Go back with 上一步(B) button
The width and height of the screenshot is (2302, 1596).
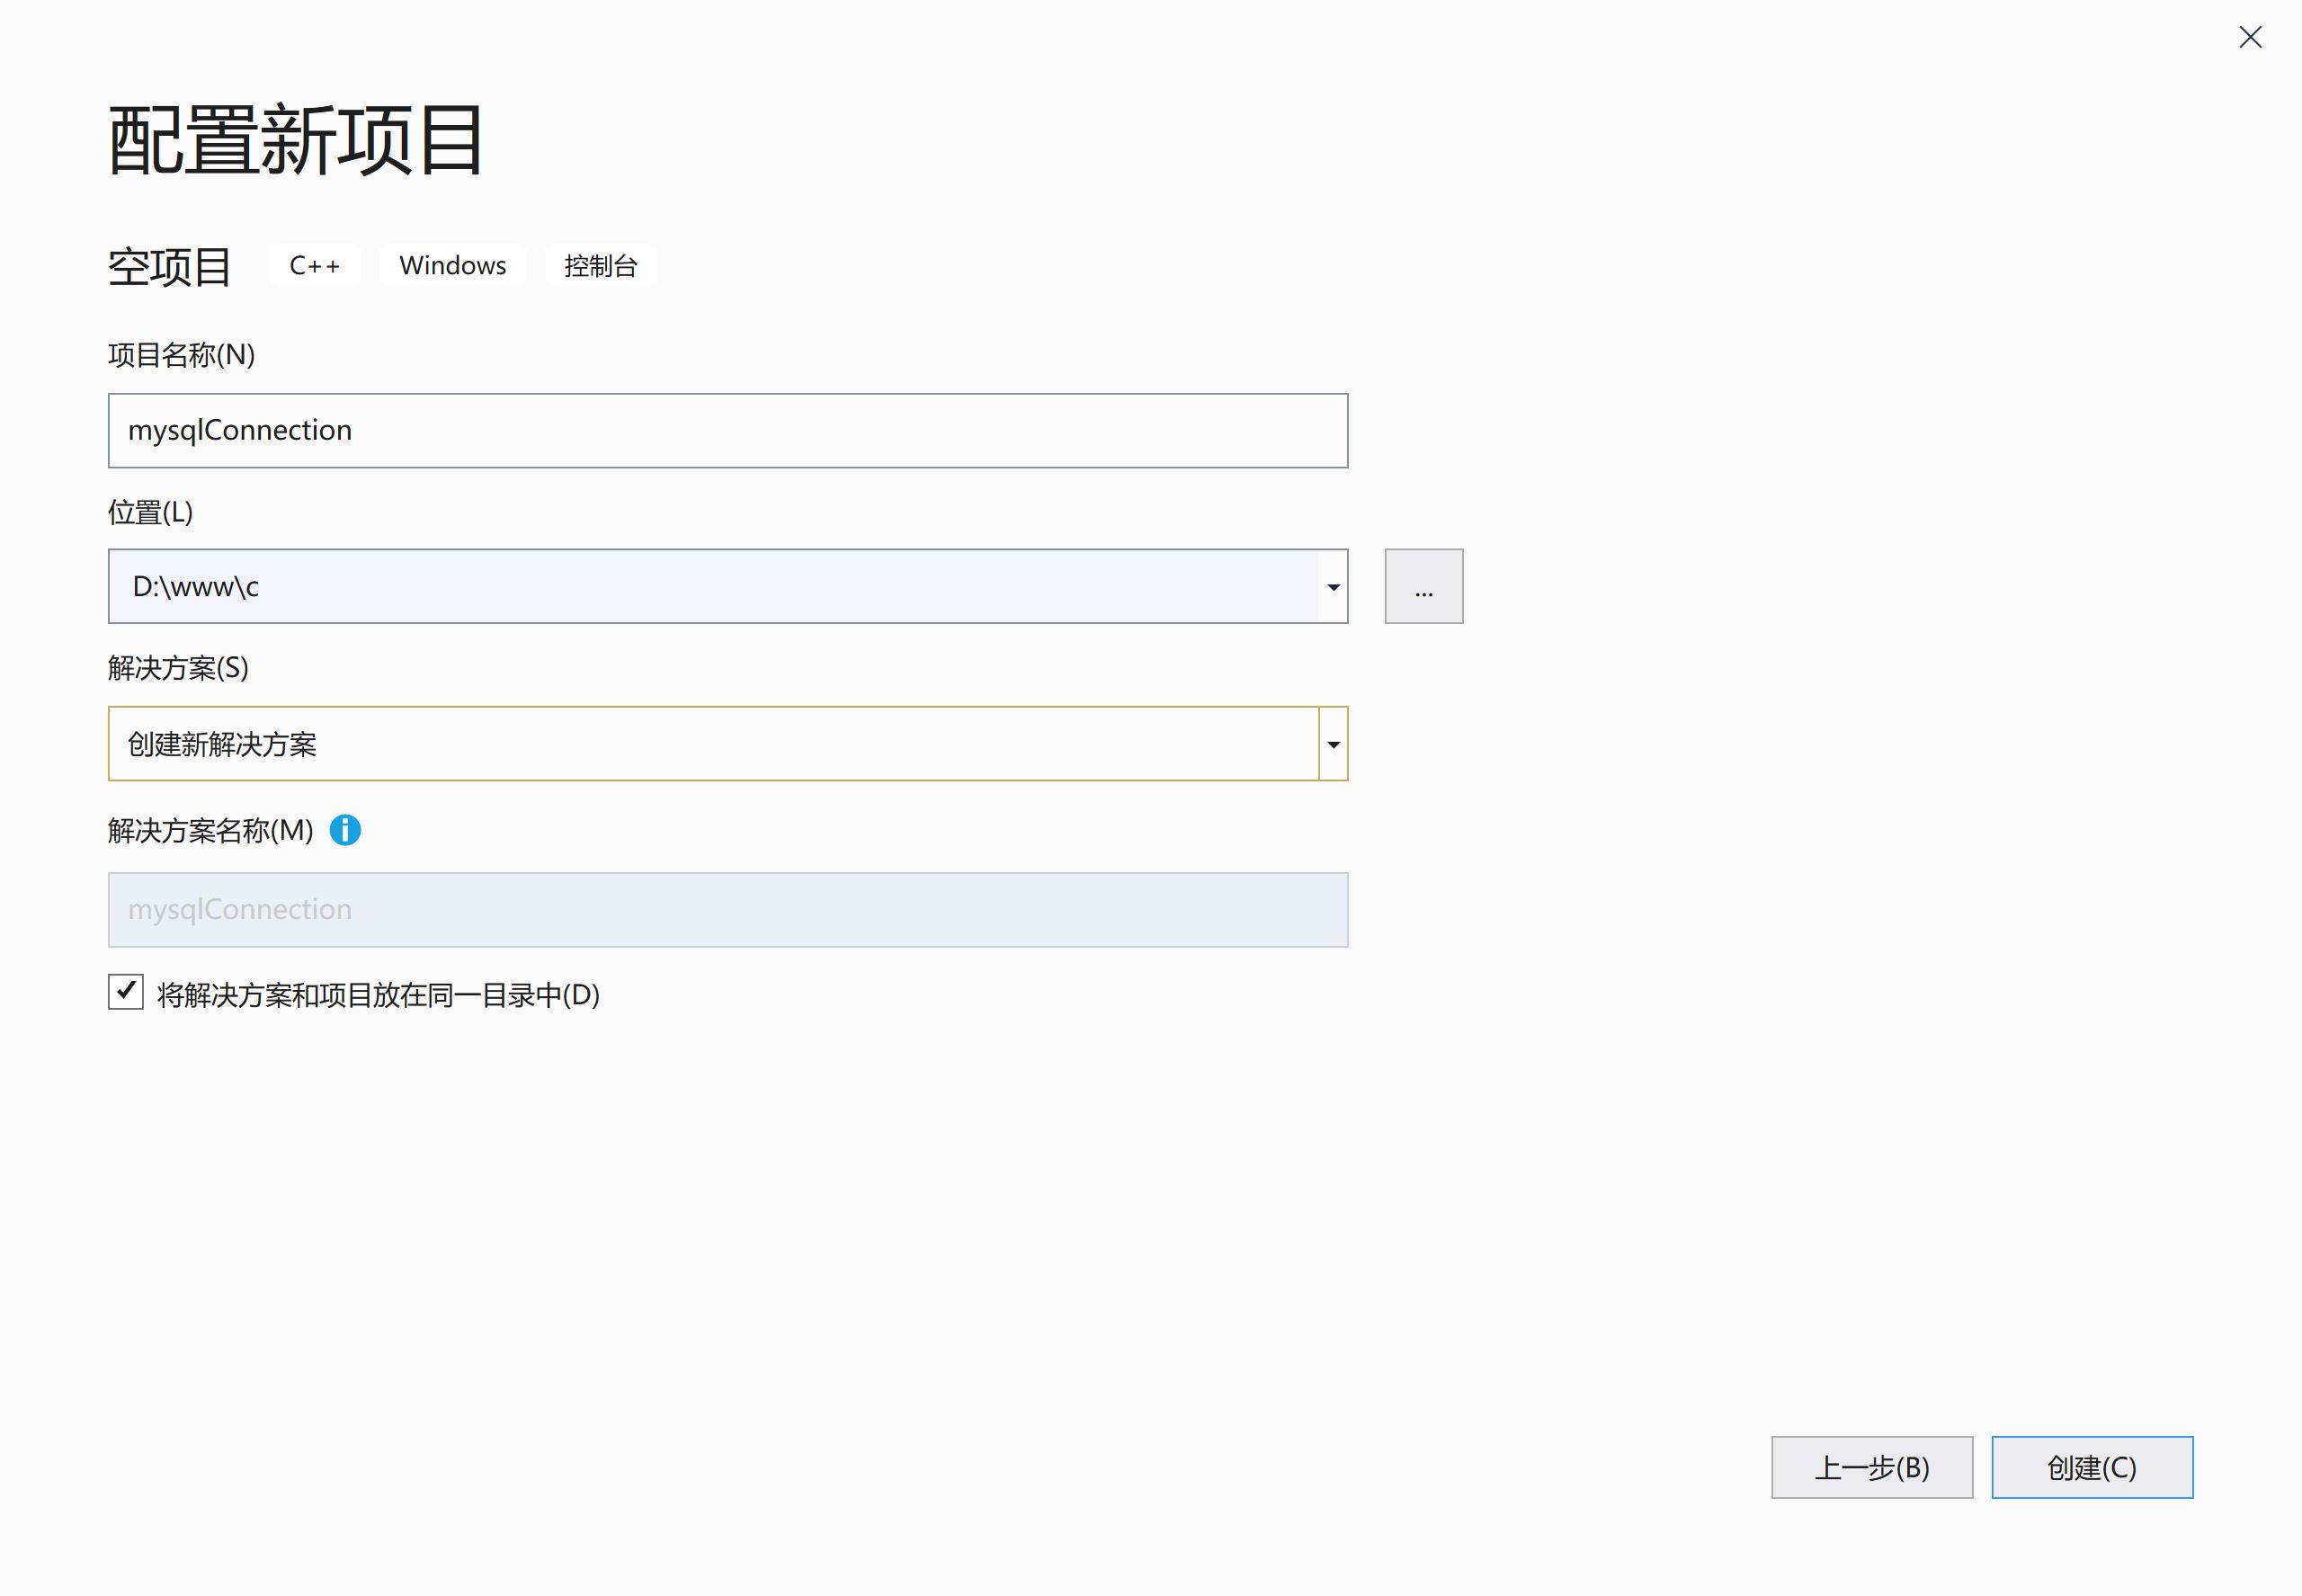(1871, 1467)
